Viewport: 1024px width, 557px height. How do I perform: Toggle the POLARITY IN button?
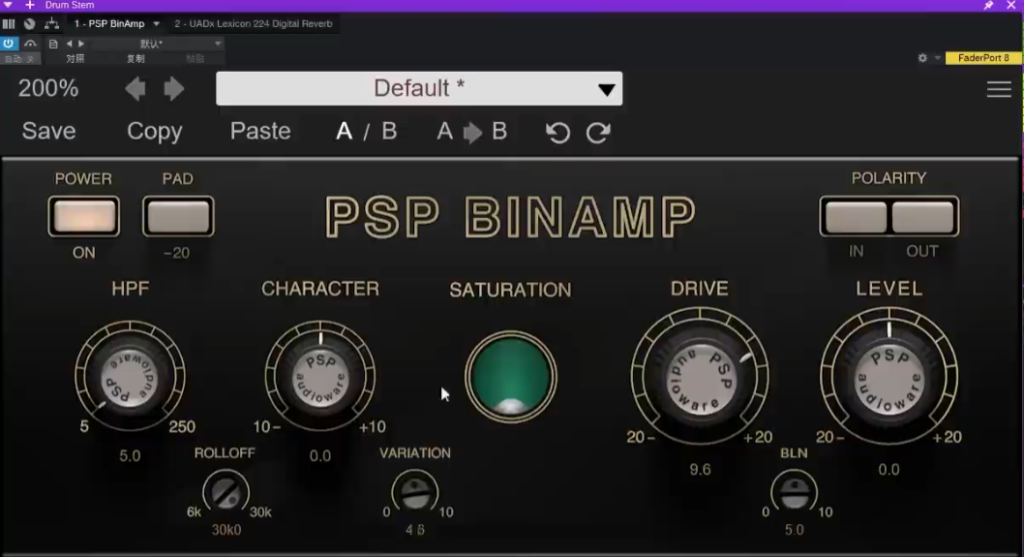[855, 217]
